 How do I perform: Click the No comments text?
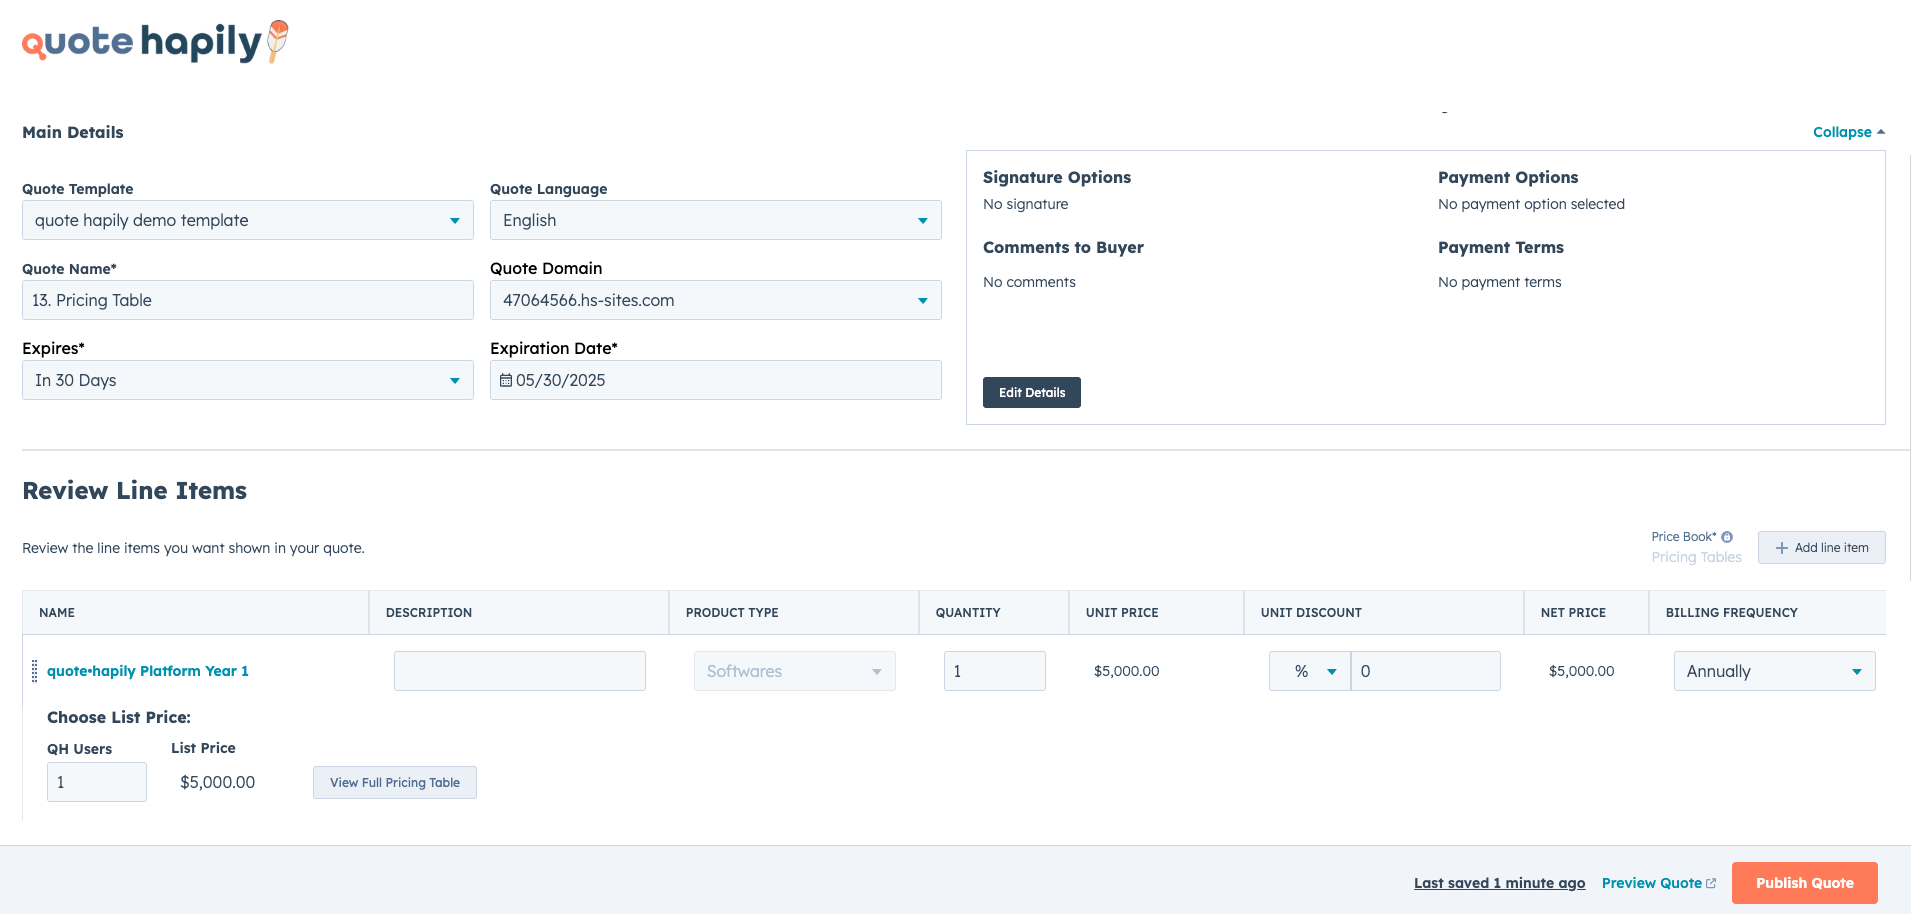[x=1029, y=282]
